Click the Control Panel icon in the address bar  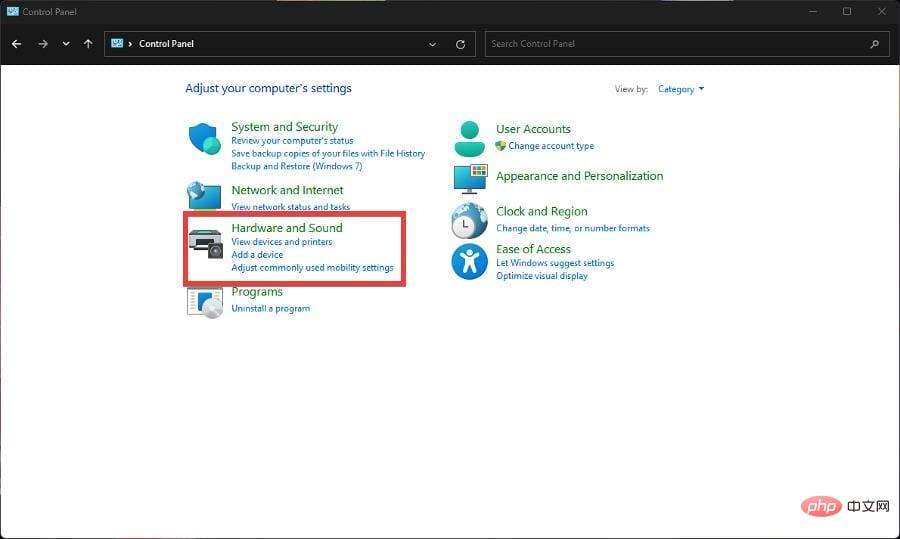(117, 43)
